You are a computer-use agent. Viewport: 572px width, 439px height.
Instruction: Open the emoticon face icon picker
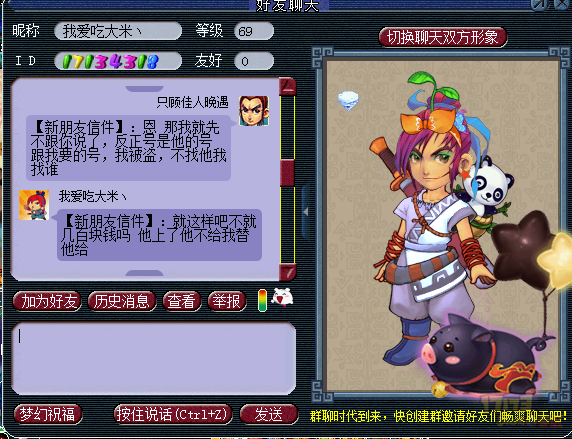(x=282, y=298)
